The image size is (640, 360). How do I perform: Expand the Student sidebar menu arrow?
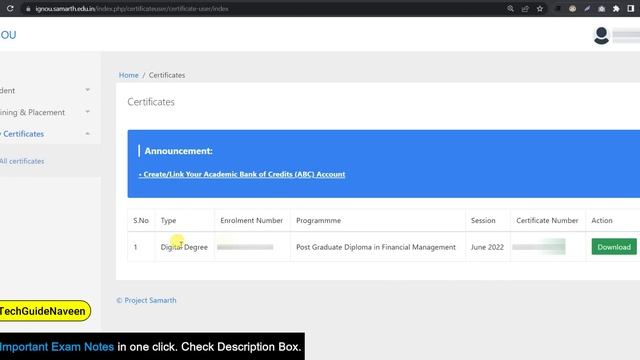(87, 90)
